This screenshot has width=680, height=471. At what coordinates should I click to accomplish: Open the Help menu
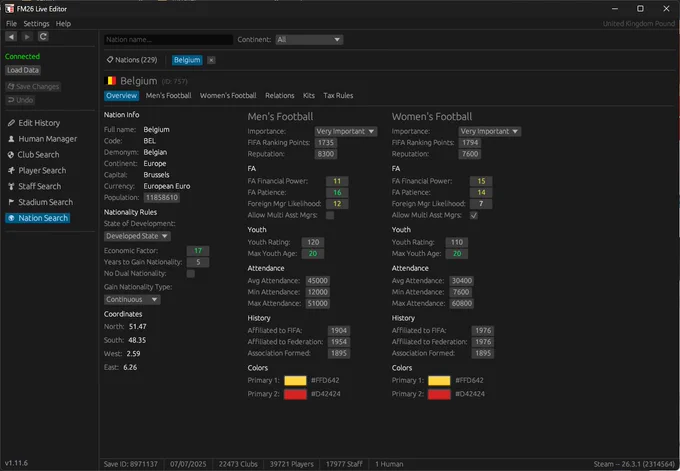63,24
